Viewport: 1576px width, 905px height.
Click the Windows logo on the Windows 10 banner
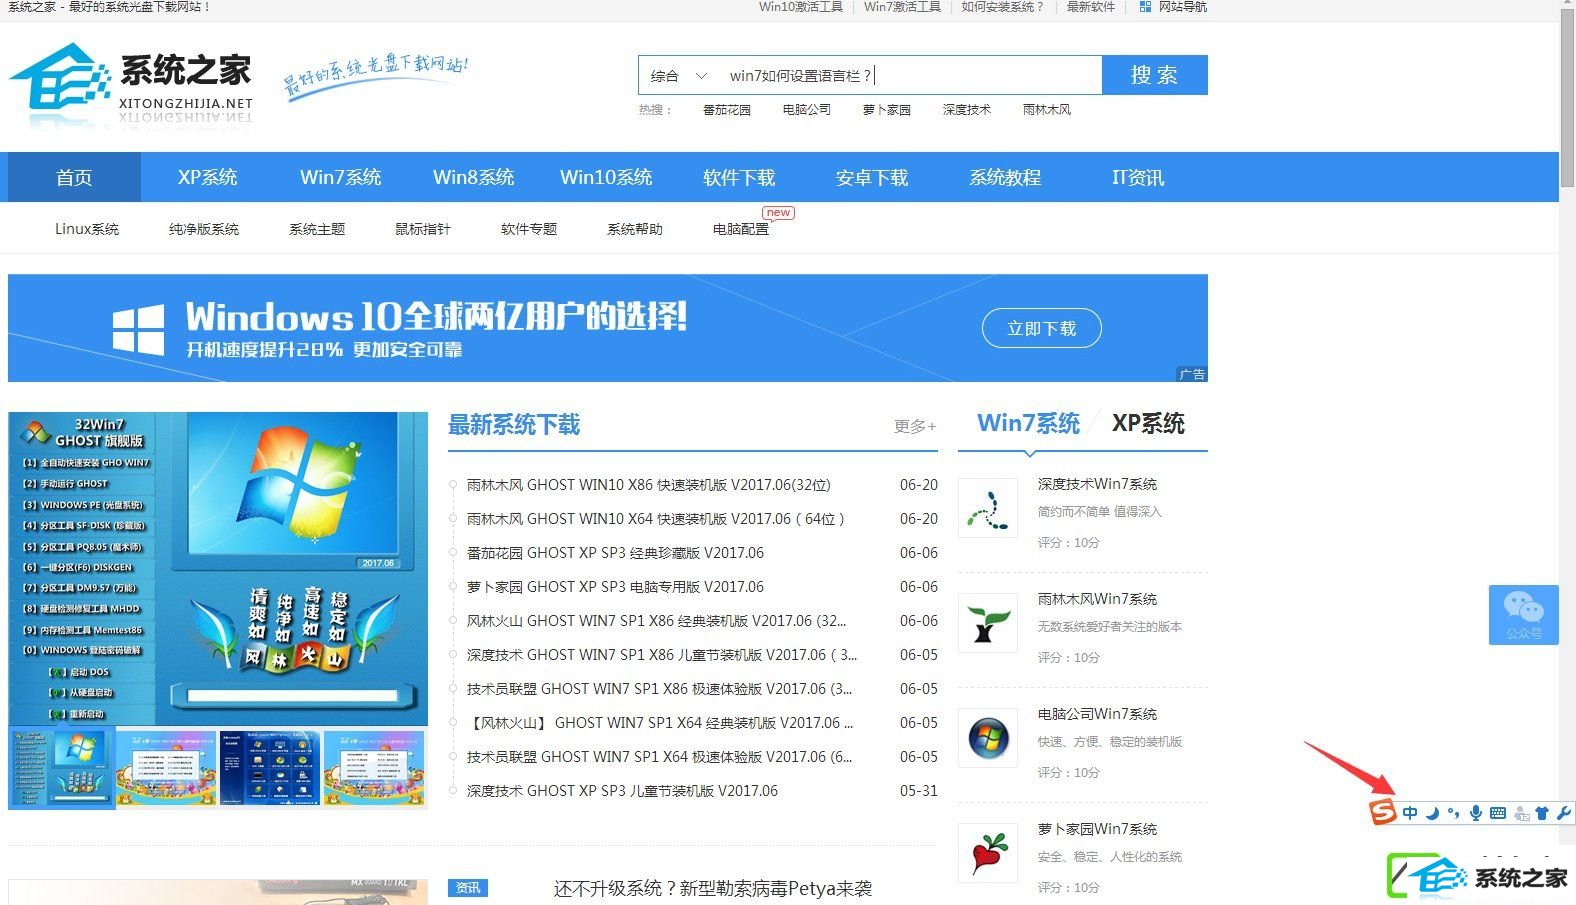[x=138, y=329]
